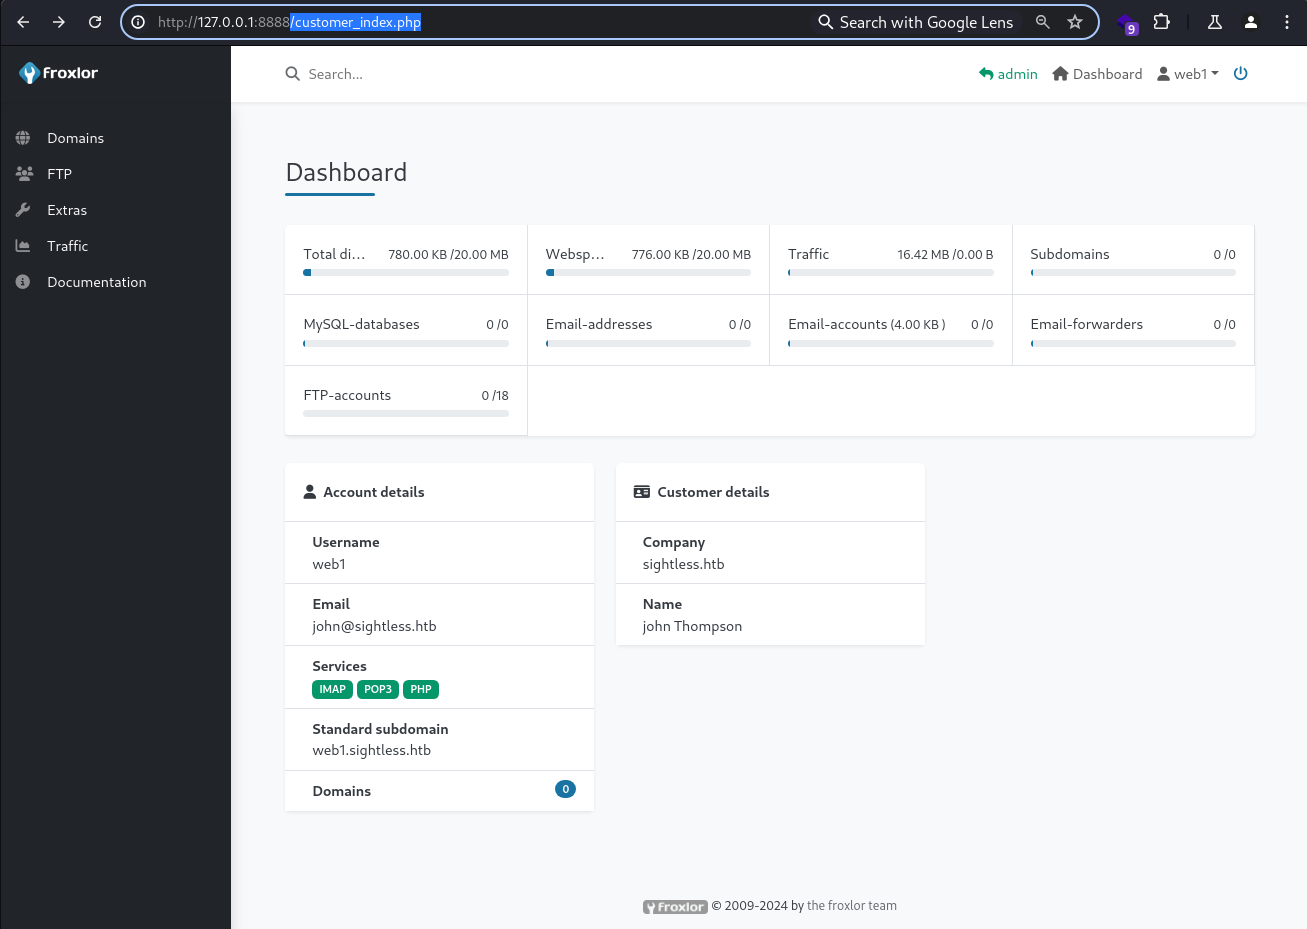This screenshot has height=929, width=1307.
Task: Expand the web1 user dropdown
Action: coord(1188,74)
